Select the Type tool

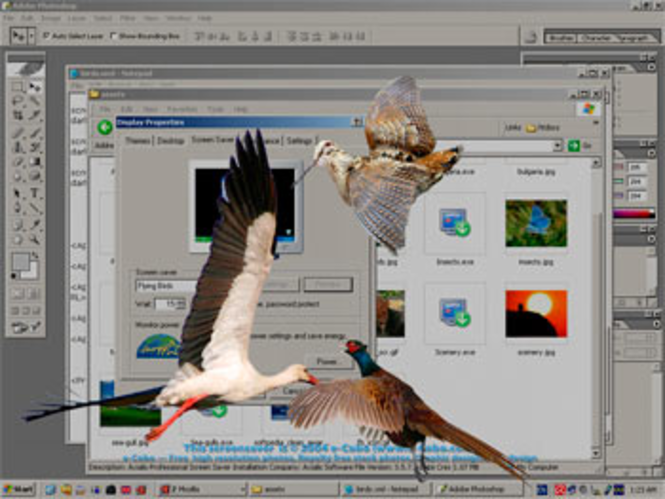35,193
